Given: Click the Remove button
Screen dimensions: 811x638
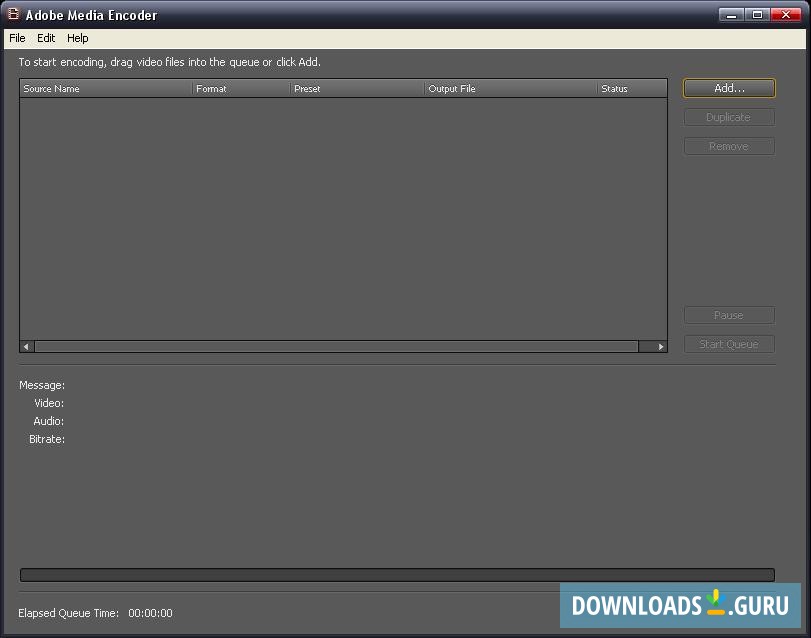Looking at the screenshot, I should 729,146.
